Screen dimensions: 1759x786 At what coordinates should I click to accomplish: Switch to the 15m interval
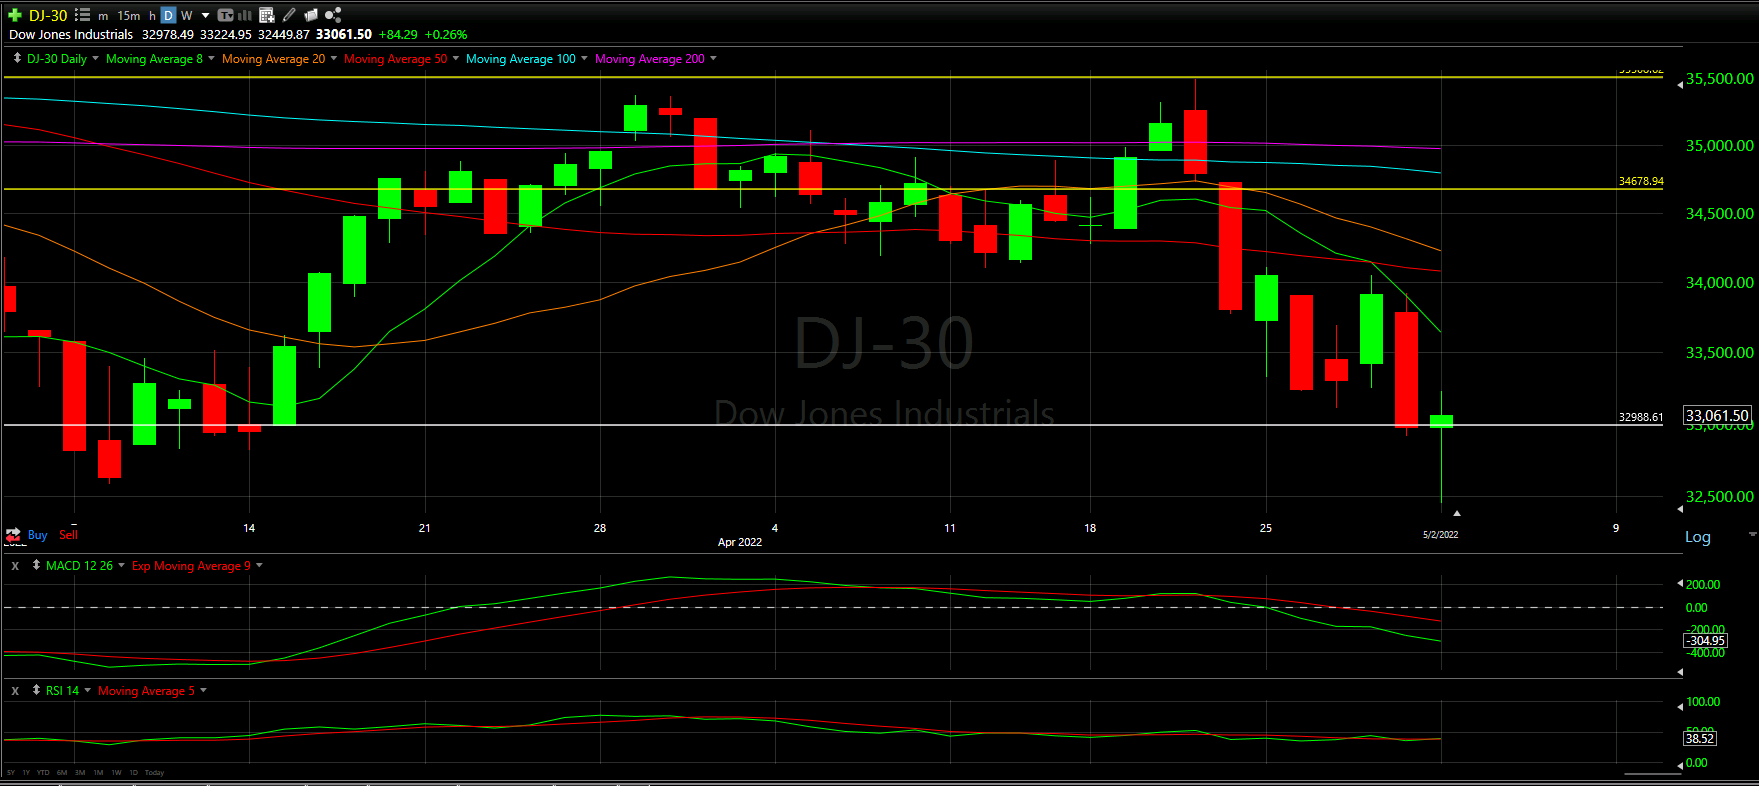(x=129, y=16)
